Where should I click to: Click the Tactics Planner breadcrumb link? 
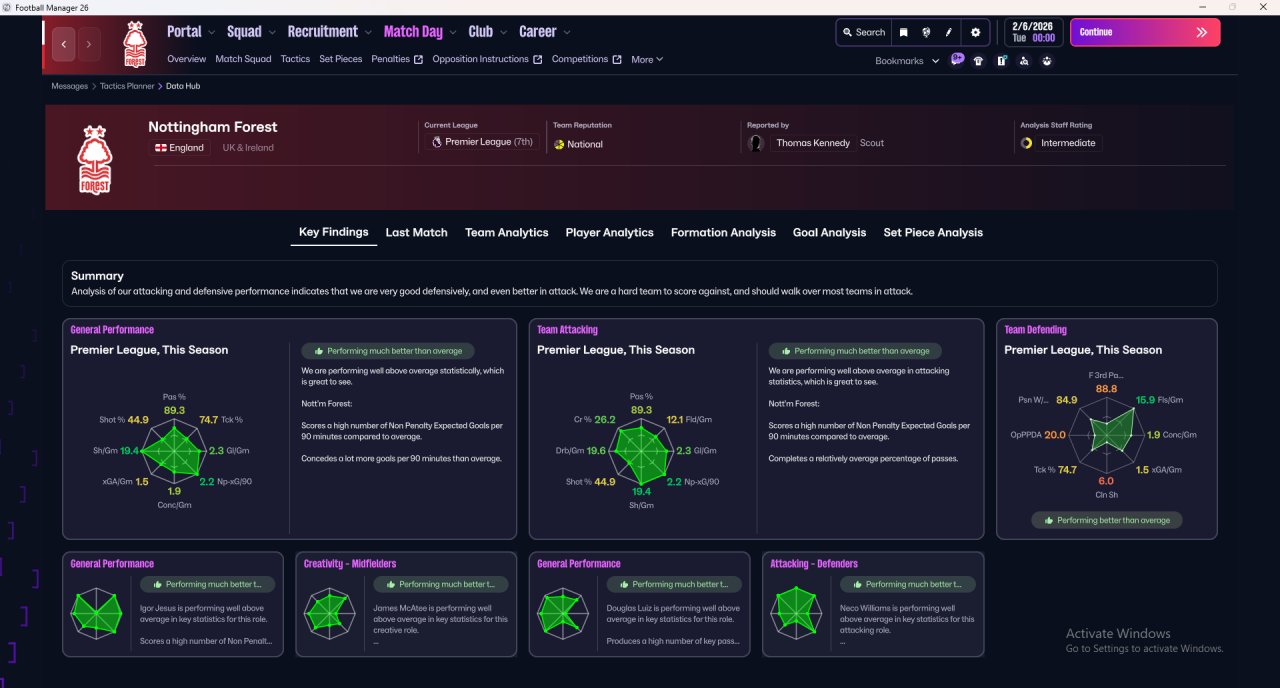tap(127, 86)
